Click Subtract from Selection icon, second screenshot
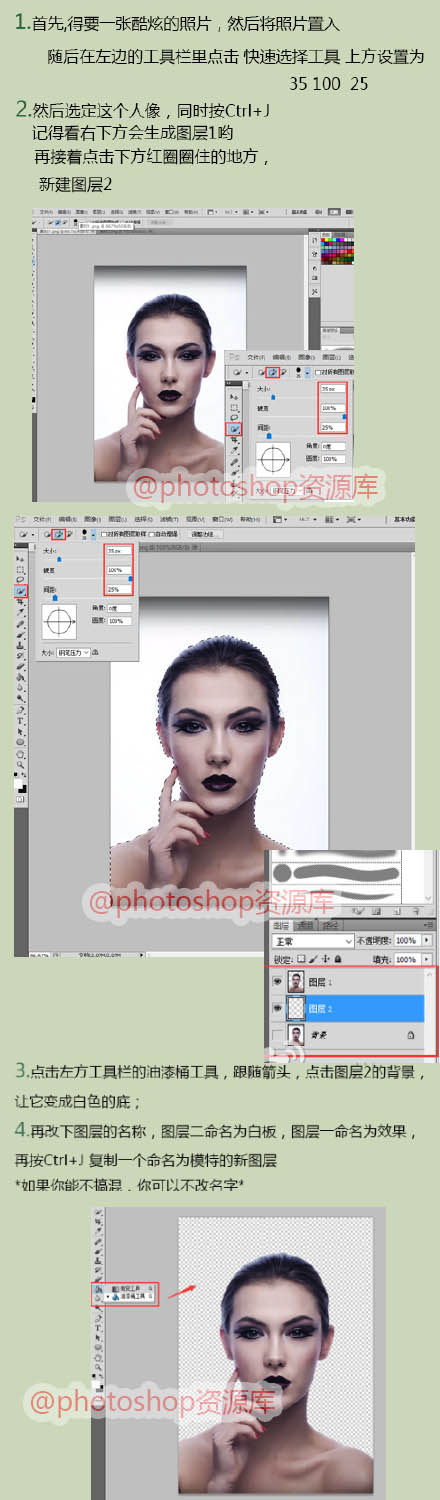The image size is (440, 1500). coord(70,533)
